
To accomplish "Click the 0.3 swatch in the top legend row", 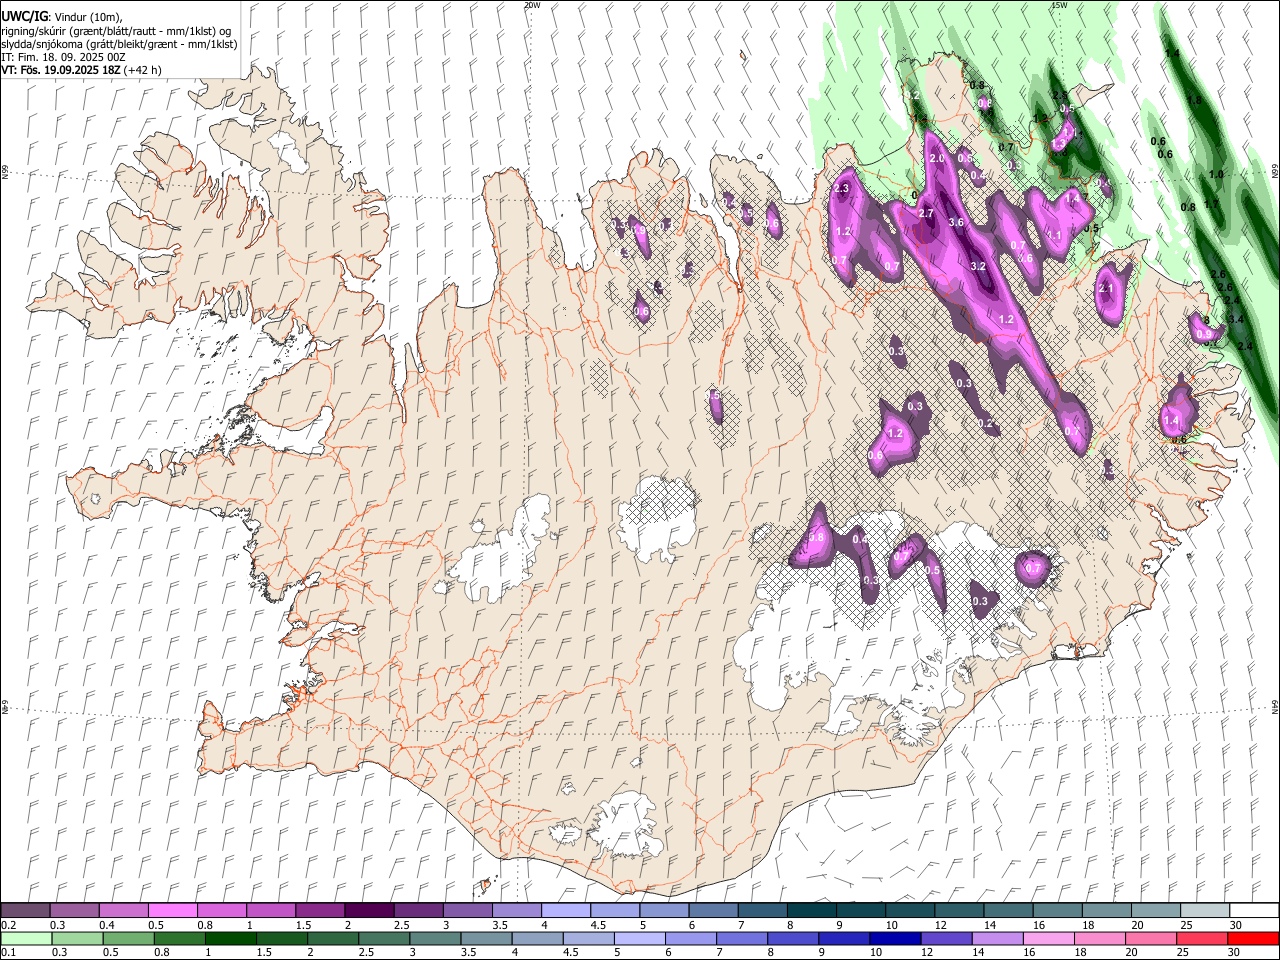I will pos(74,910).
